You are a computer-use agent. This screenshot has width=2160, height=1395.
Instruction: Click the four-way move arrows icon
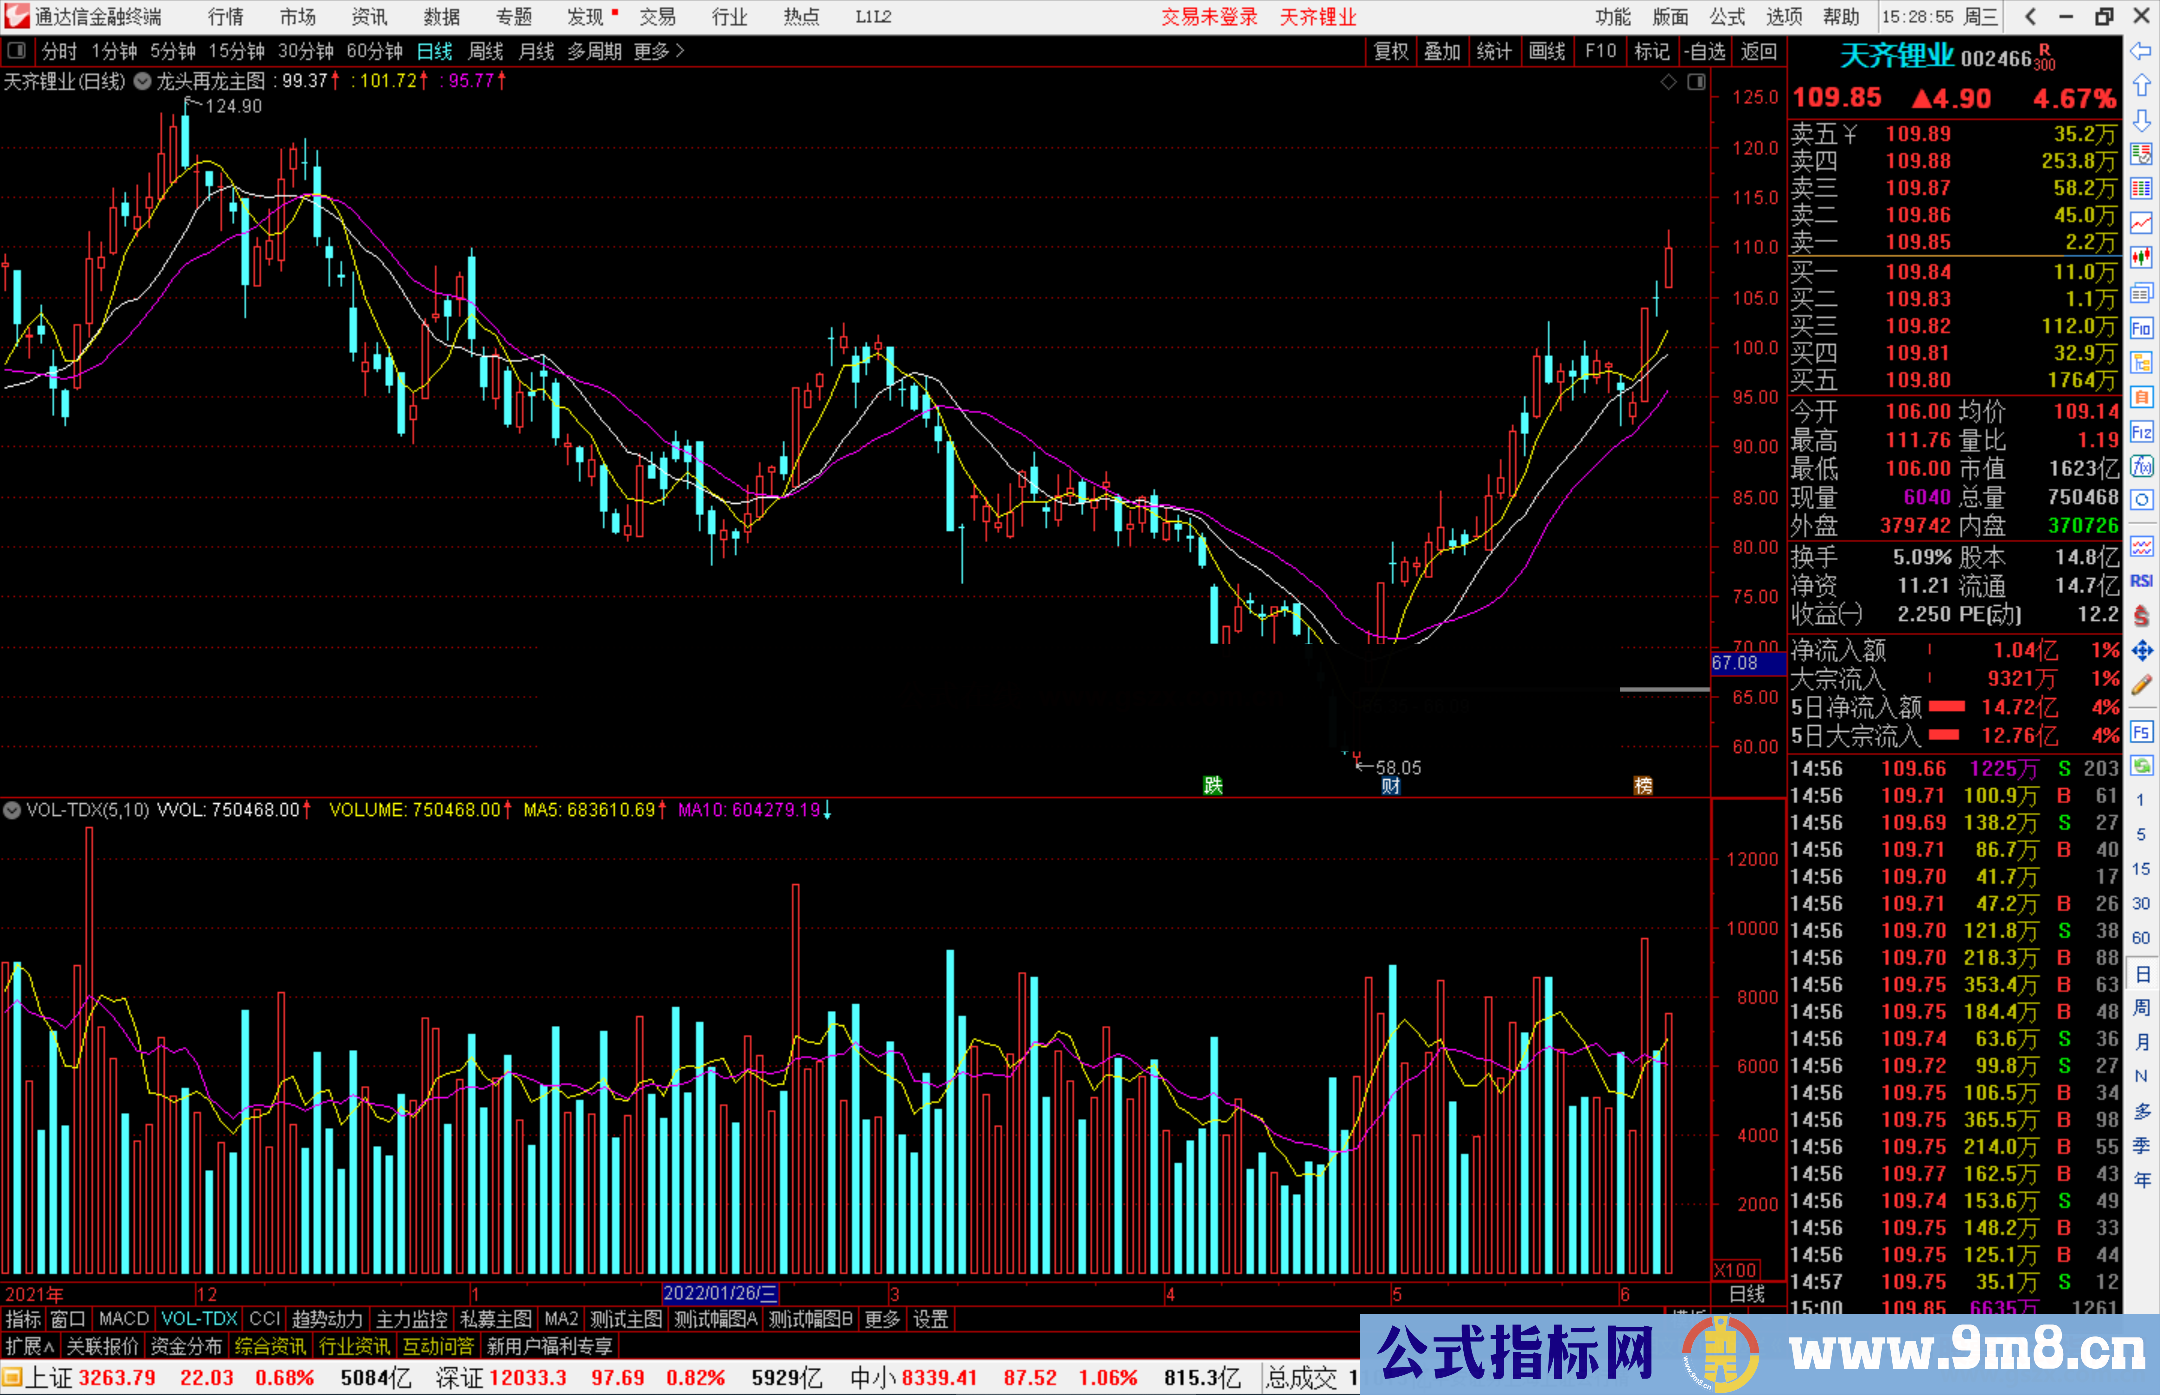(2141, 651)
